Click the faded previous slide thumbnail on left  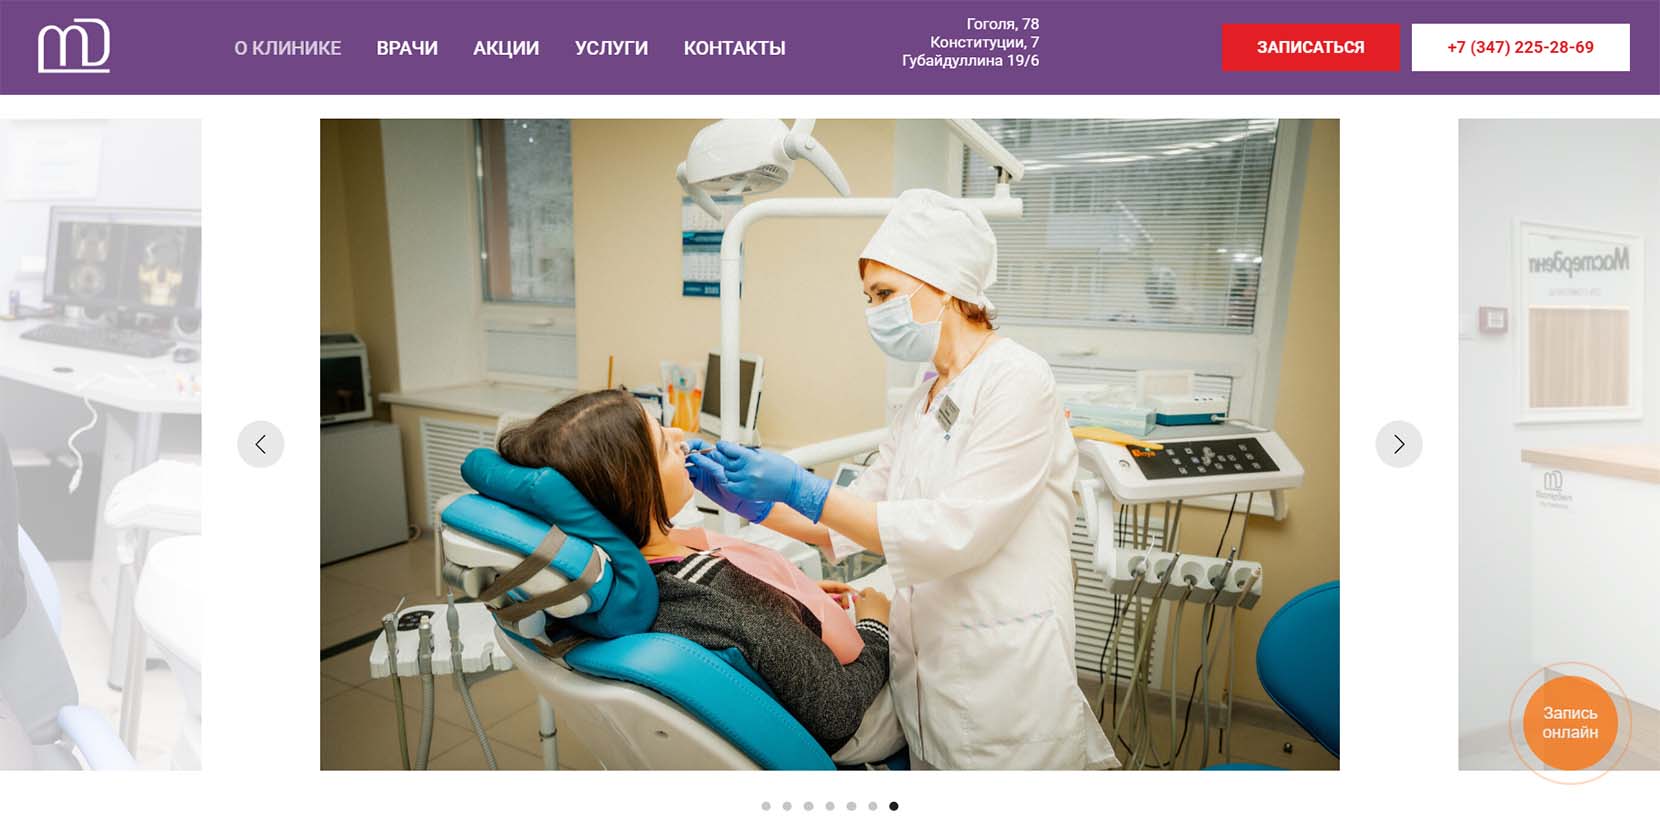coord(100,444)
